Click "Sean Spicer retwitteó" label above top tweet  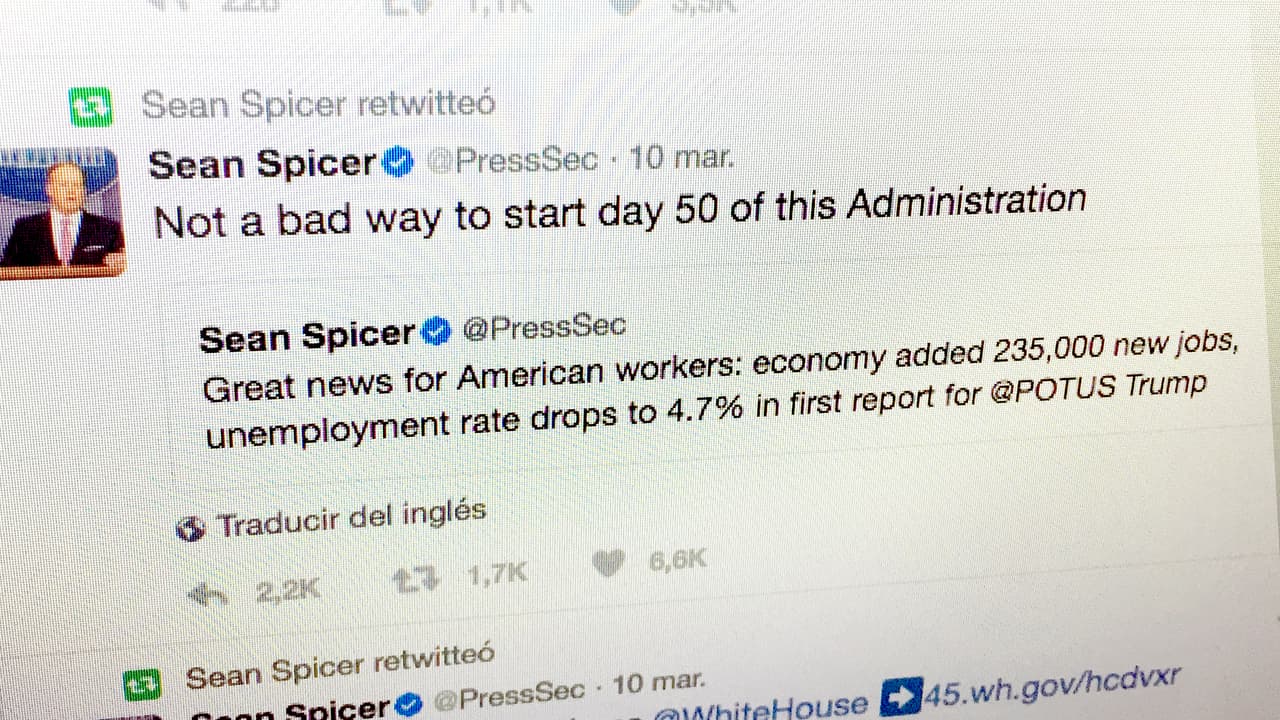pyautogui.click(x=318, y=104)
